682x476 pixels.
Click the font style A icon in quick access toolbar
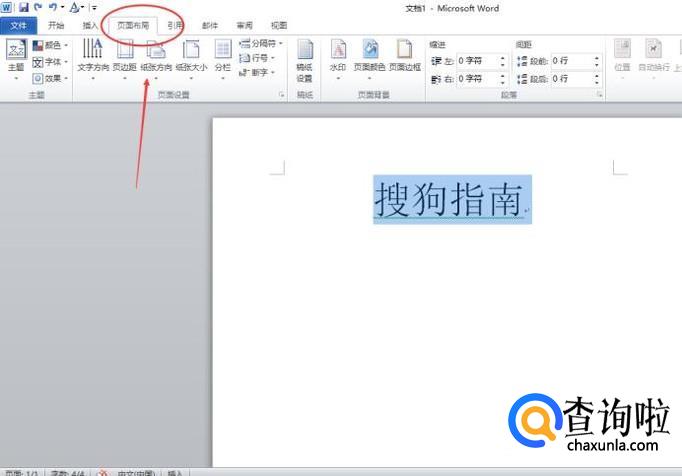pos(74,7)
